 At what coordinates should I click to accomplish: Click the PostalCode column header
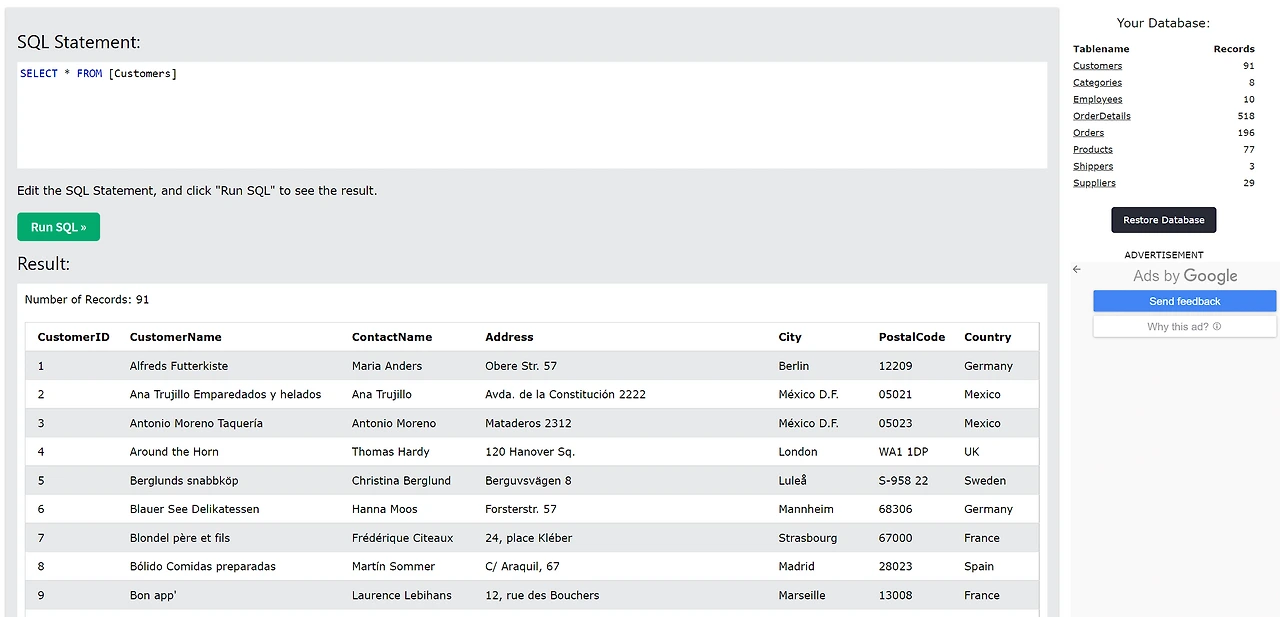[912, 337]
